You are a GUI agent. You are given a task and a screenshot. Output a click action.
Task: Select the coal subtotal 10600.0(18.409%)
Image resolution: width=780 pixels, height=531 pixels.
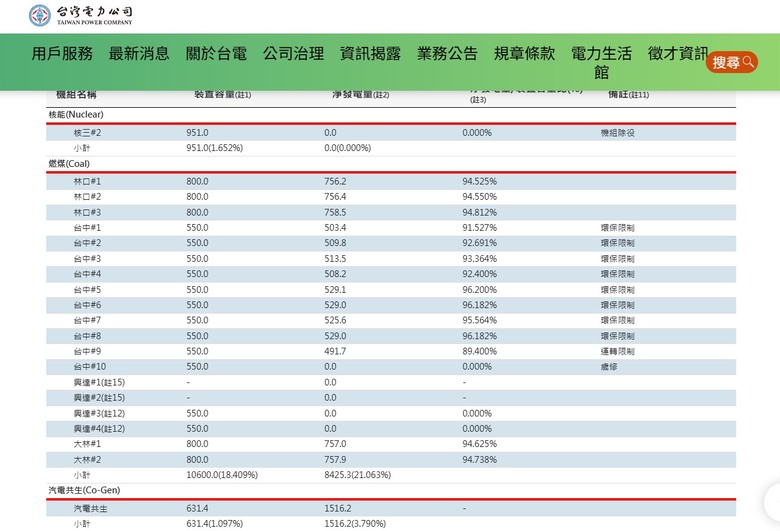pos(222,475)
